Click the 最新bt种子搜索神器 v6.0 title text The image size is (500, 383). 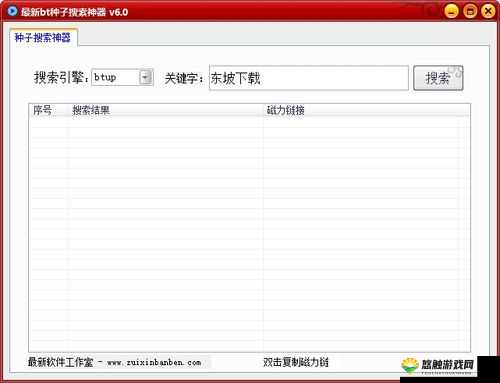[74, 12]
